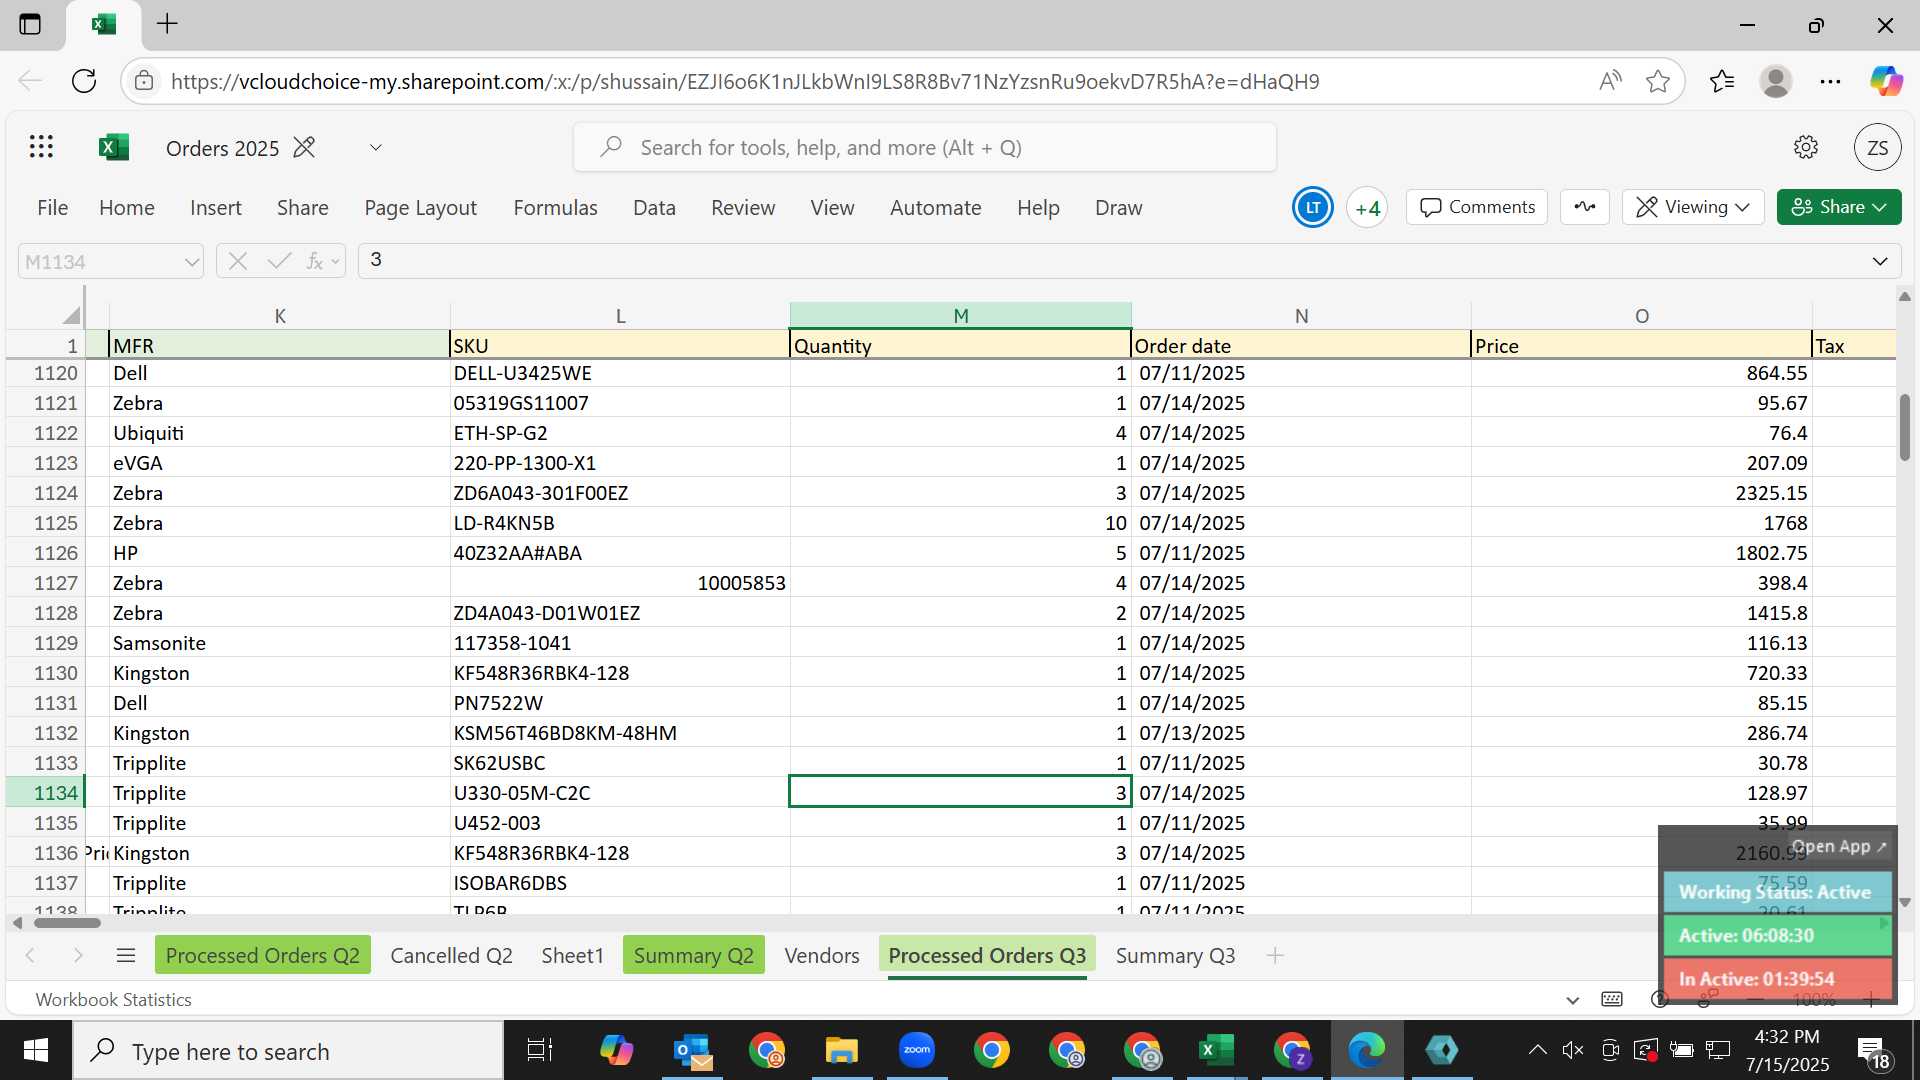Switch to Summary Q3 sheet
Screen dimensions: 1920x1080
click(x=1175, y=955)
